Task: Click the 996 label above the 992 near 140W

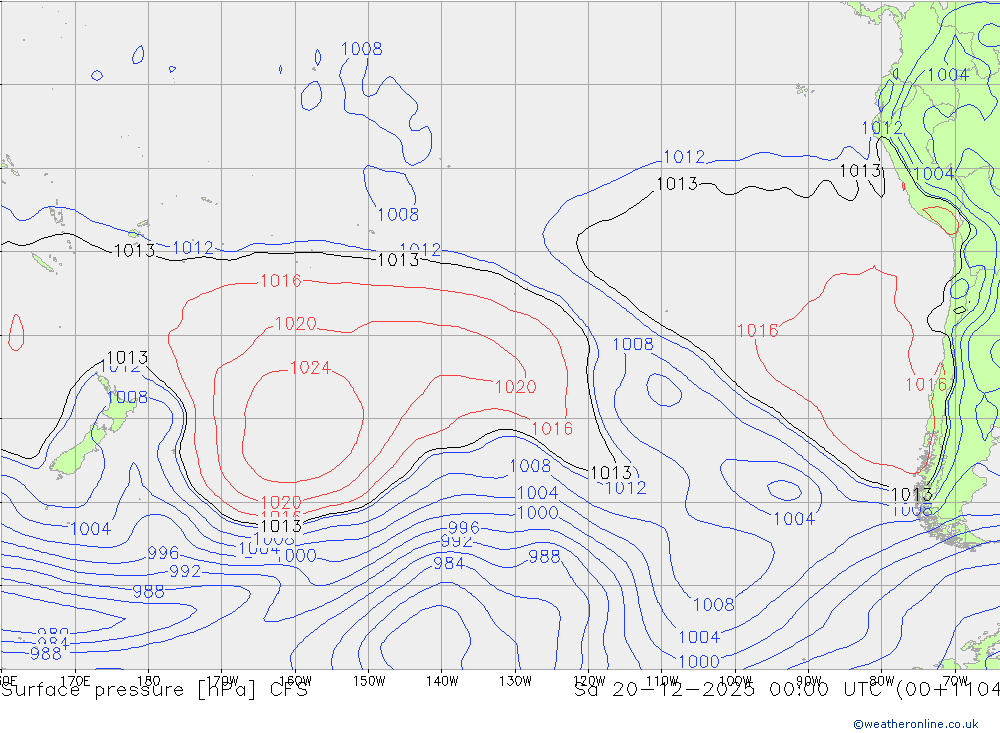Action: coord(464,528)
